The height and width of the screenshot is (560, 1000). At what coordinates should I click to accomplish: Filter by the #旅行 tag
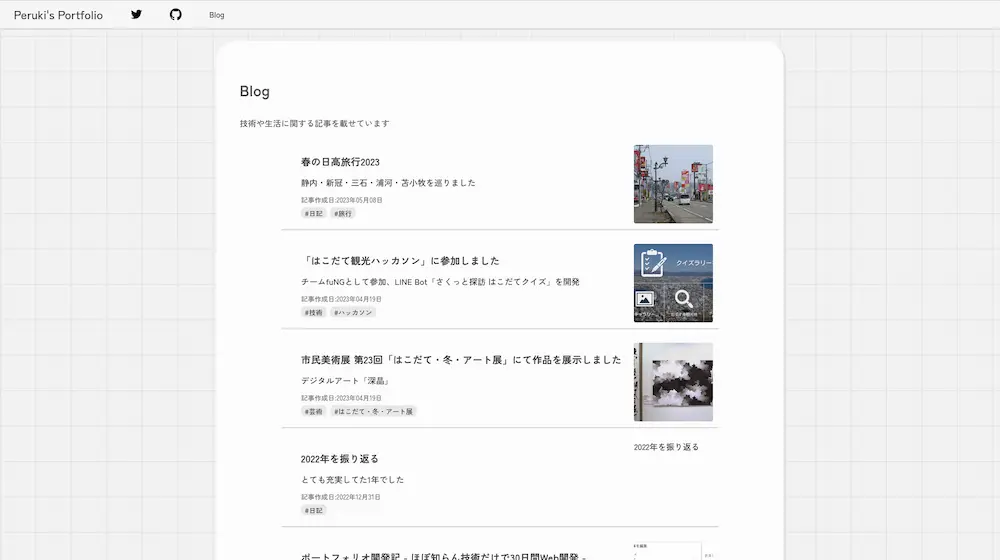tap(343, 213)
